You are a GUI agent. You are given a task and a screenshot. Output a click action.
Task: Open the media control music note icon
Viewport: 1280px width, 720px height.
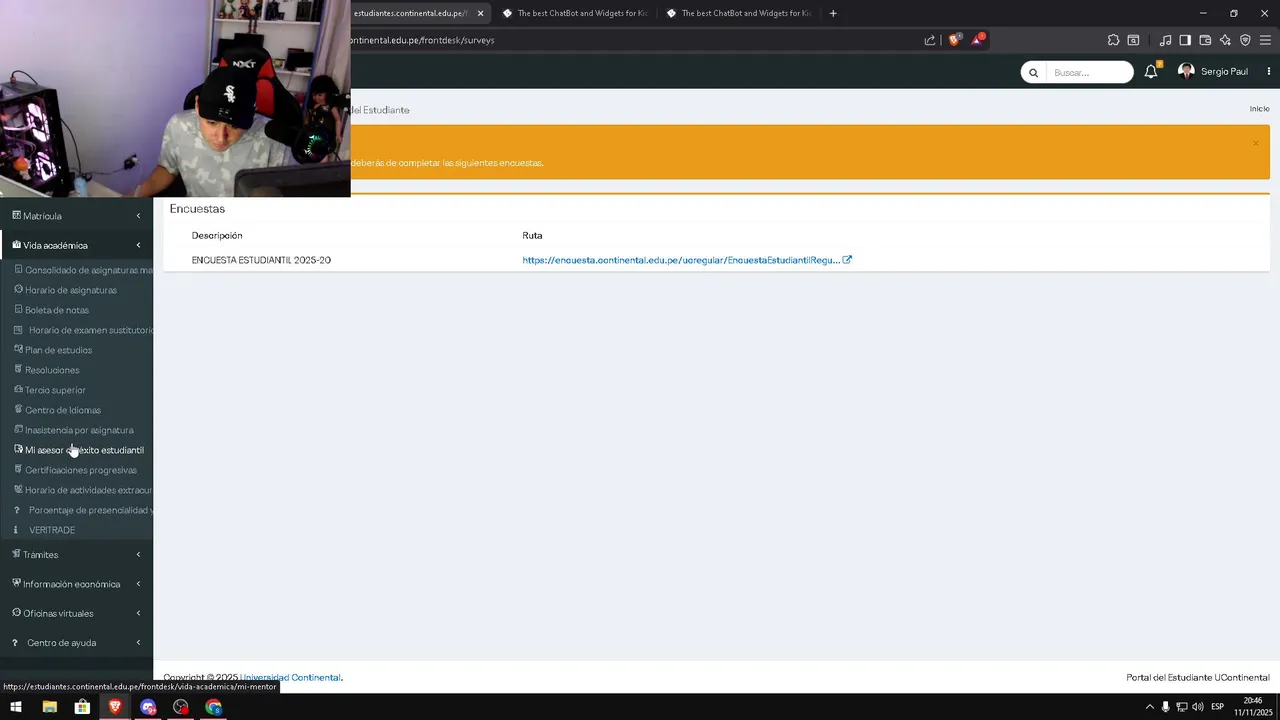(x=1165, y=40)
